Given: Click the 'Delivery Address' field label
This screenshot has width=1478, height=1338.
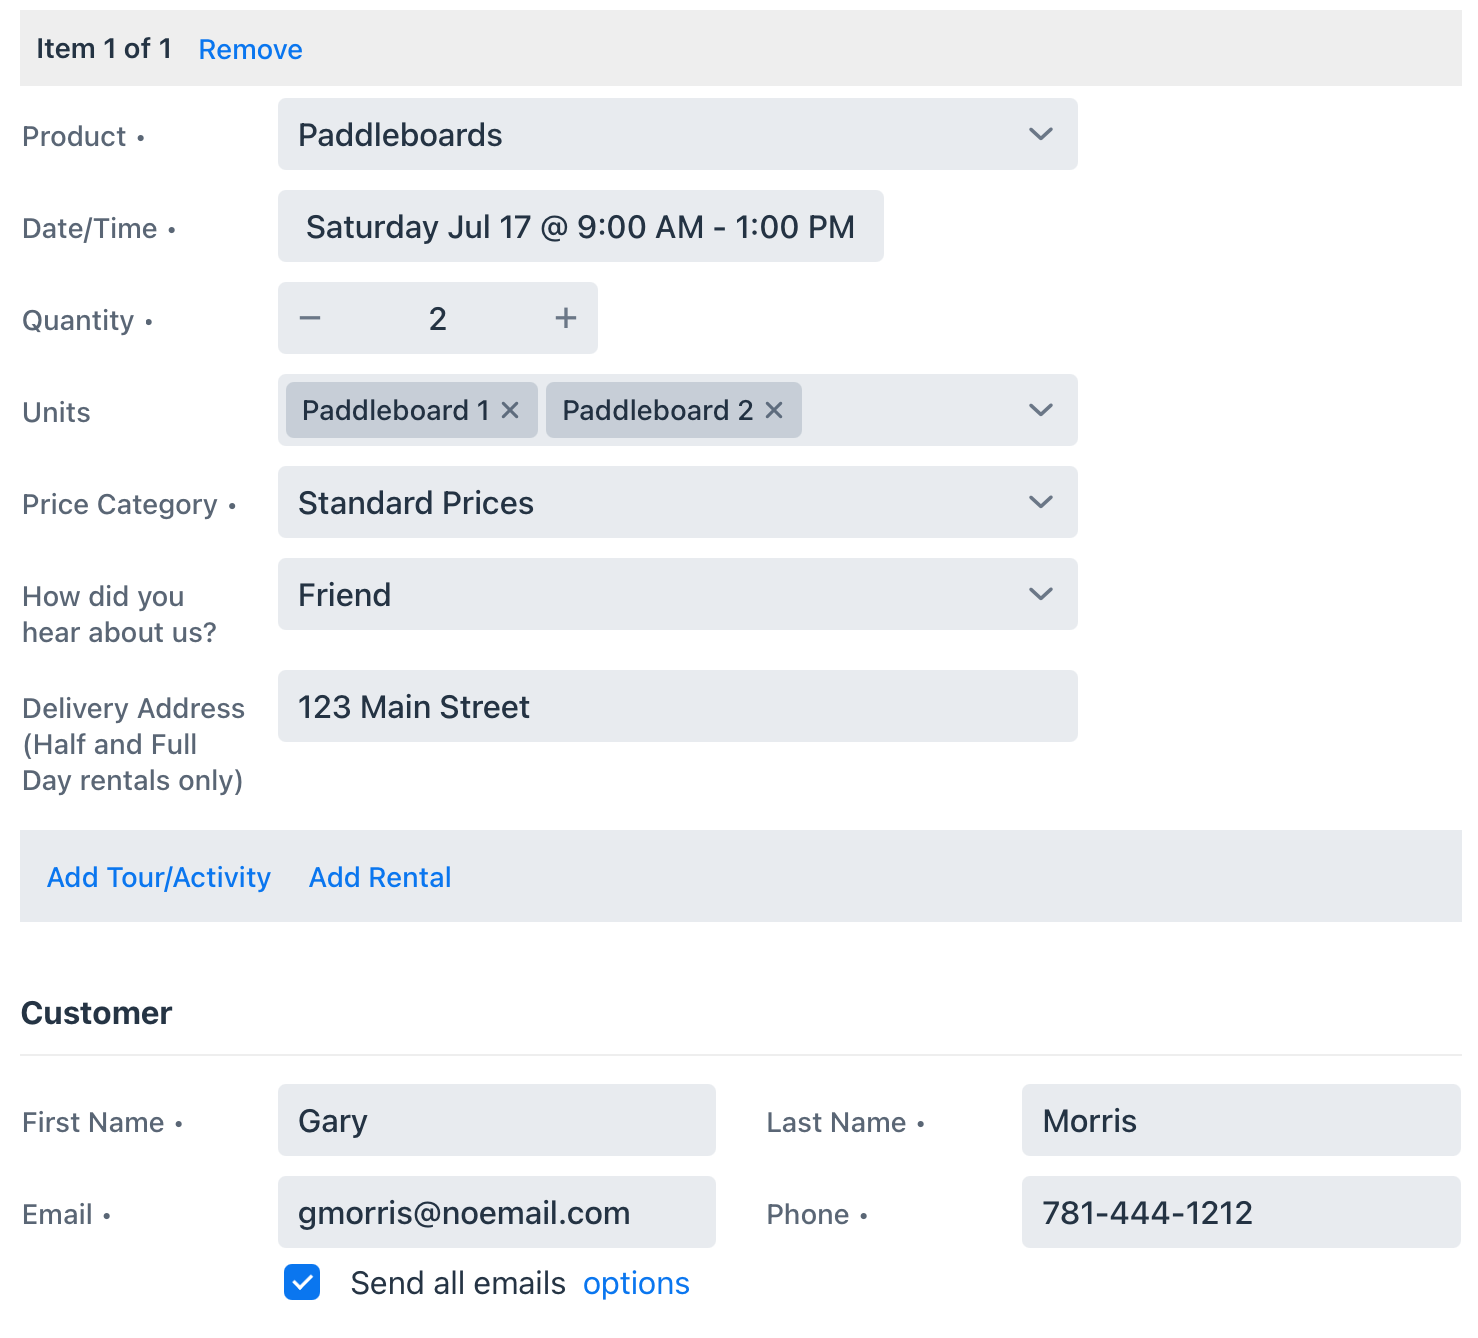Looking at the screenshot, I should click(133, 744).
